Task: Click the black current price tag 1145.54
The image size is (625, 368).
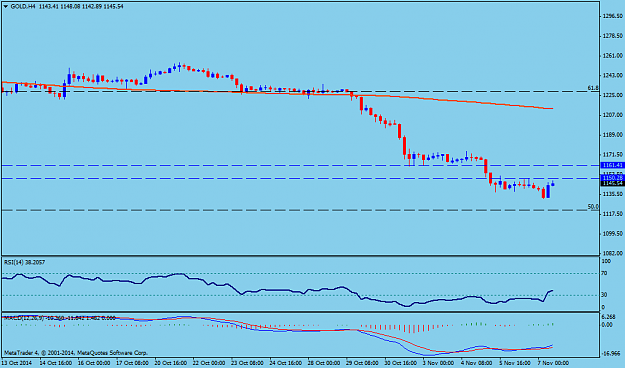Action: [x=613, y=183]
